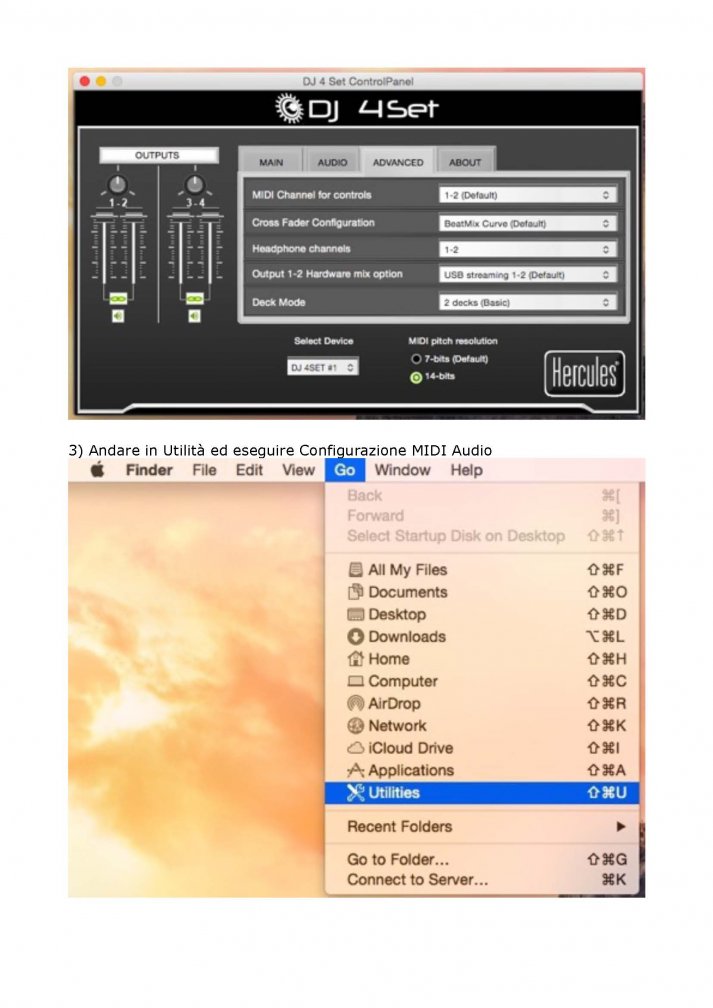This screenshot has width=713, height=1008.
Task: Close the DJ 4 Set ControlPanel window
Action: coord(85,81)
